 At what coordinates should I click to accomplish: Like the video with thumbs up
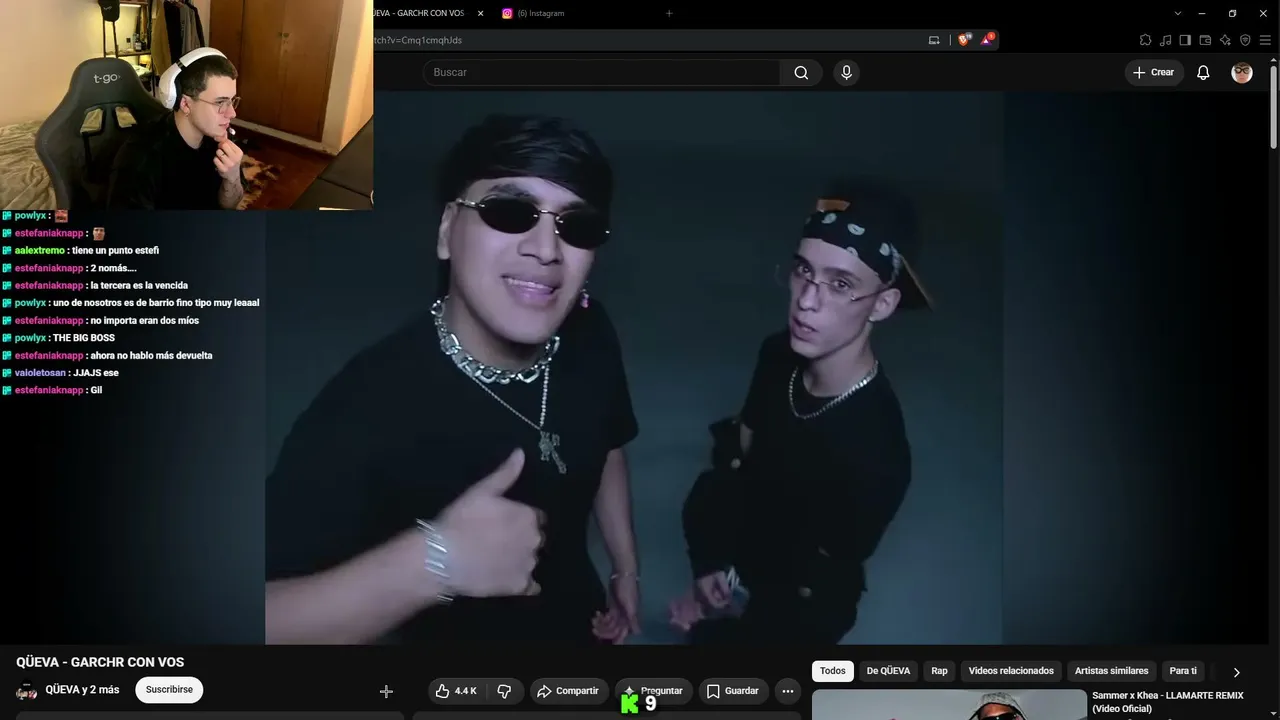455,691
